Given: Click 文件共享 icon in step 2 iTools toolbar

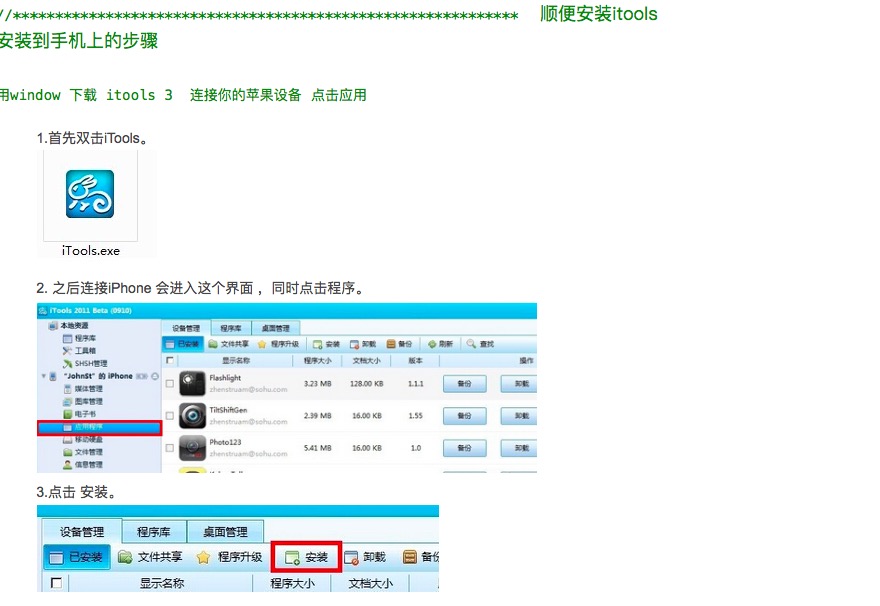Looking at the screenshot, I should click(x=213, y=344).
